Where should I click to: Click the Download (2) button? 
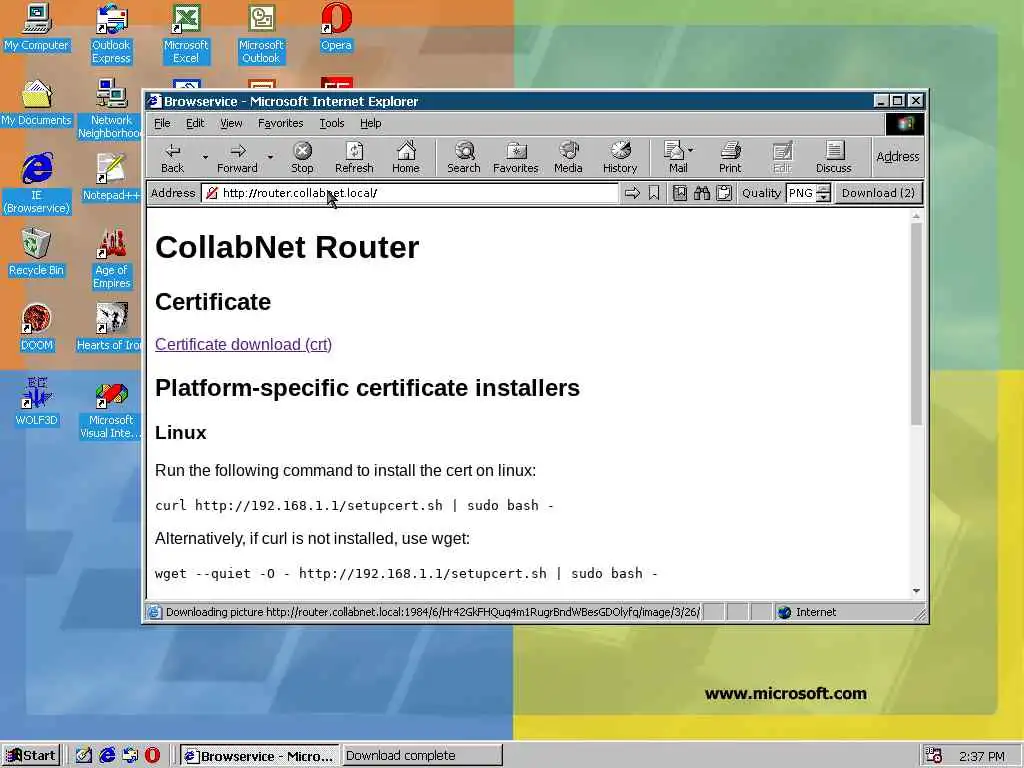click(878, 193)
